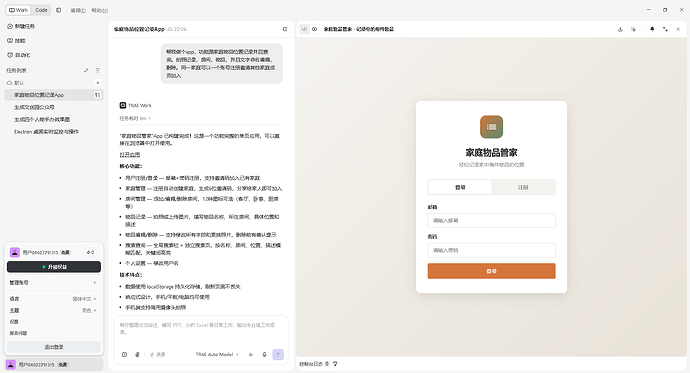Switch preview panel to eye preview icon
Viewport: 690px width, 373px height.
[315, 29]
